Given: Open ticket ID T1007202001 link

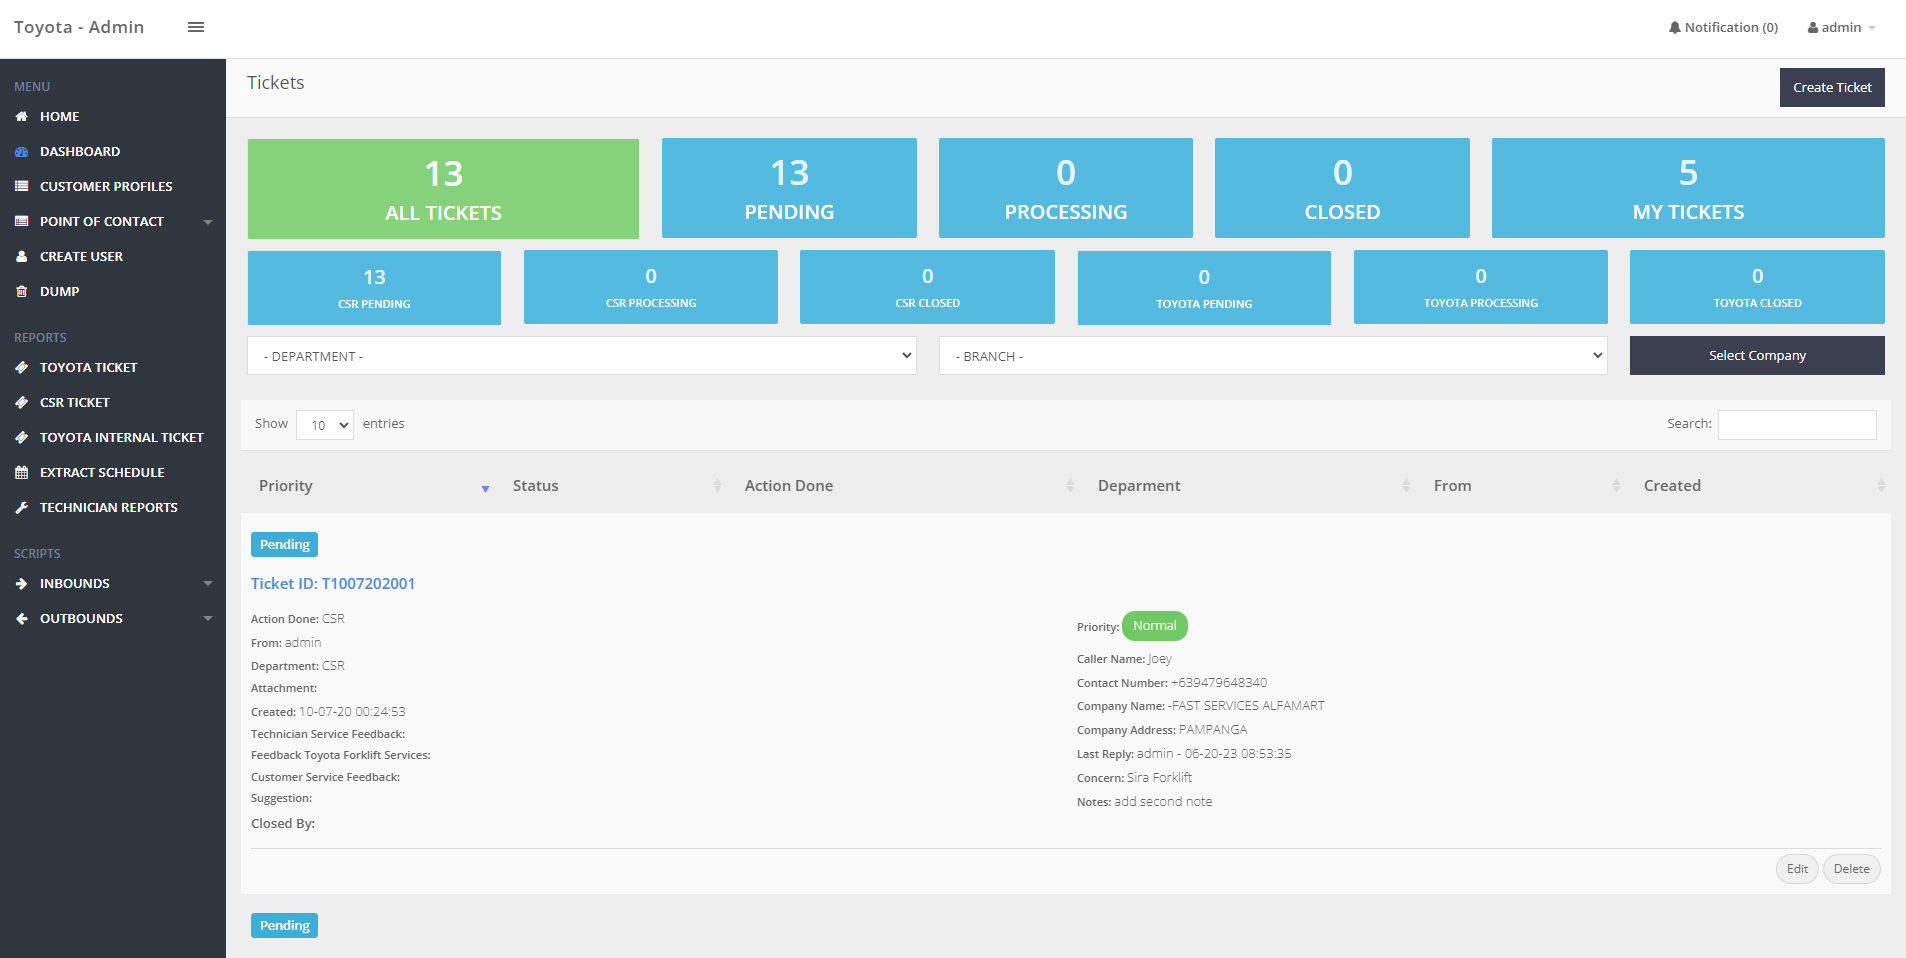Looking at the screenshot, I should pyautogui.click(x=332, y=584).
